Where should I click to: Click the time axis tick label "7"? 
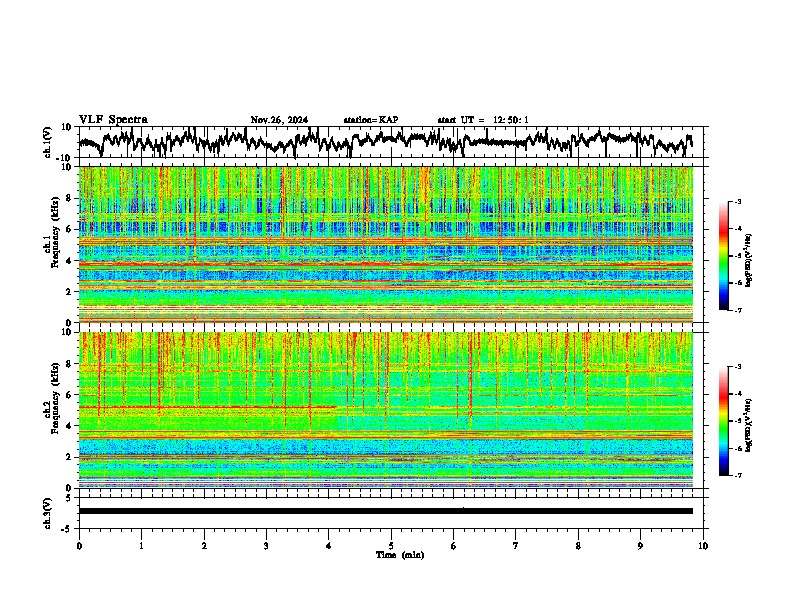pyautogui.click(x=516, y=546)
